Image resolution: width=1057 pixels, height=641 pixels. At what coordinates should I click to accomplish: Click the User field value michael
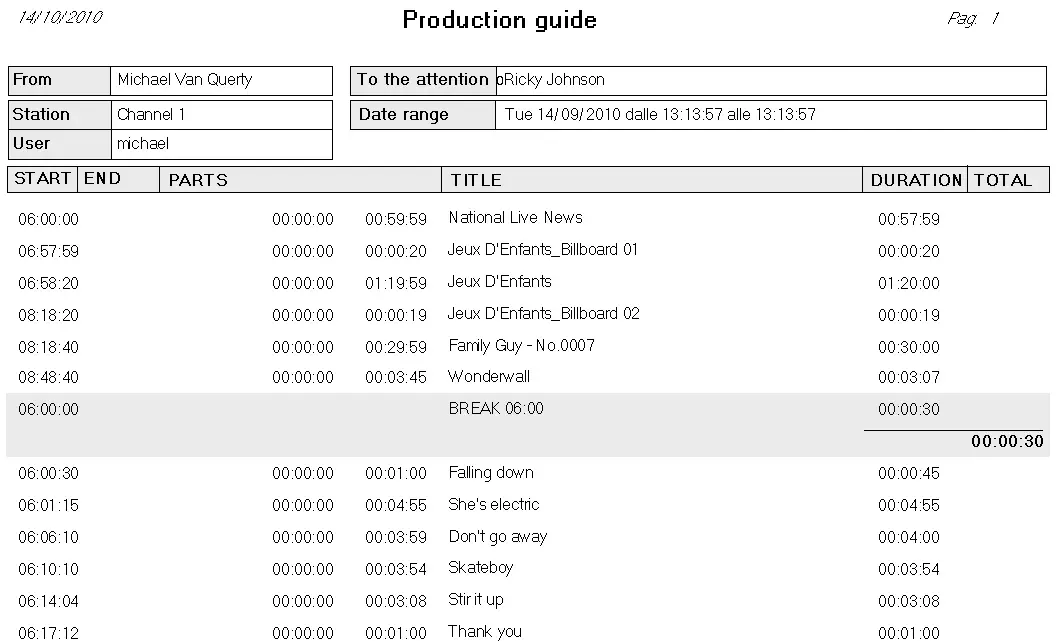click(x=143, y=144)
